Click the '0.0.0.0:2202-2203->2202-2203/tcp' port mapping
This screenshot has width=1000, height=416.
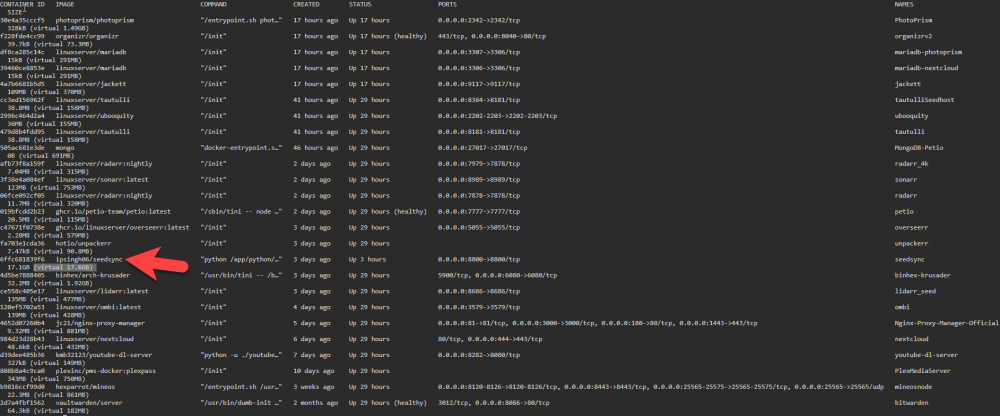(498, 116)
